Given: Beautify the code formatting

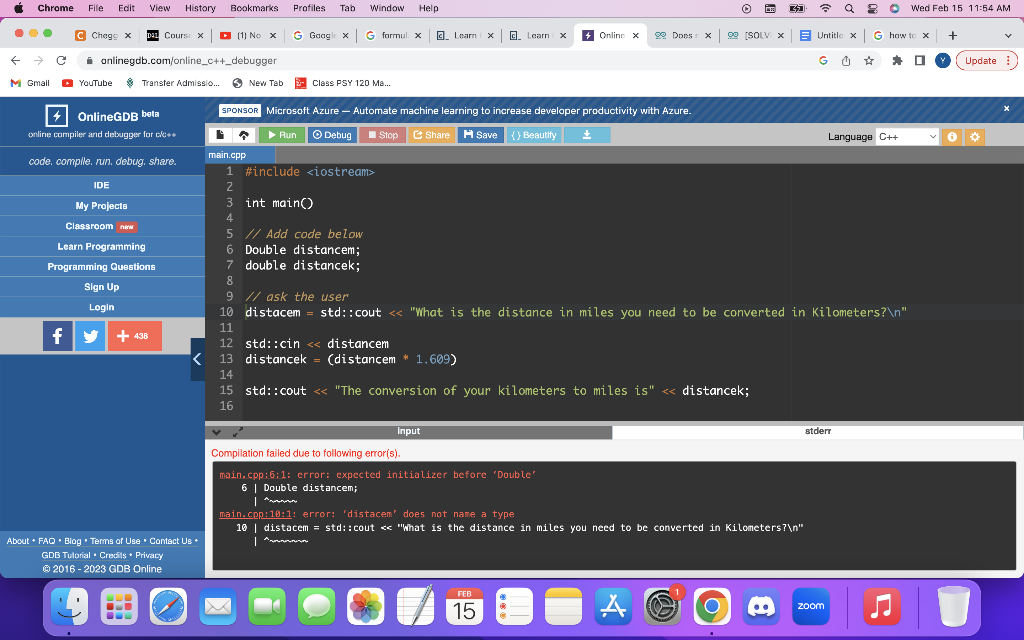Looking at the screenshot, I should pyautogui.click(x=533, y=134).
